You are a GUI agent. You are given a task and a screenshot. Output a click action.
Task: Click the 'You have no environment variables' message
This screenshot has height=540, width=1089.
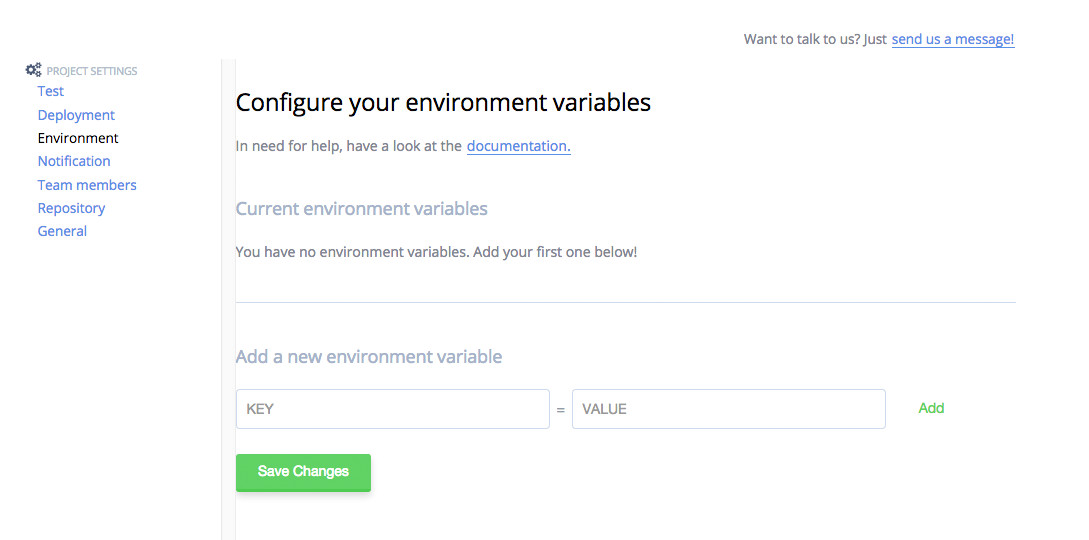(x=436, y=252)
